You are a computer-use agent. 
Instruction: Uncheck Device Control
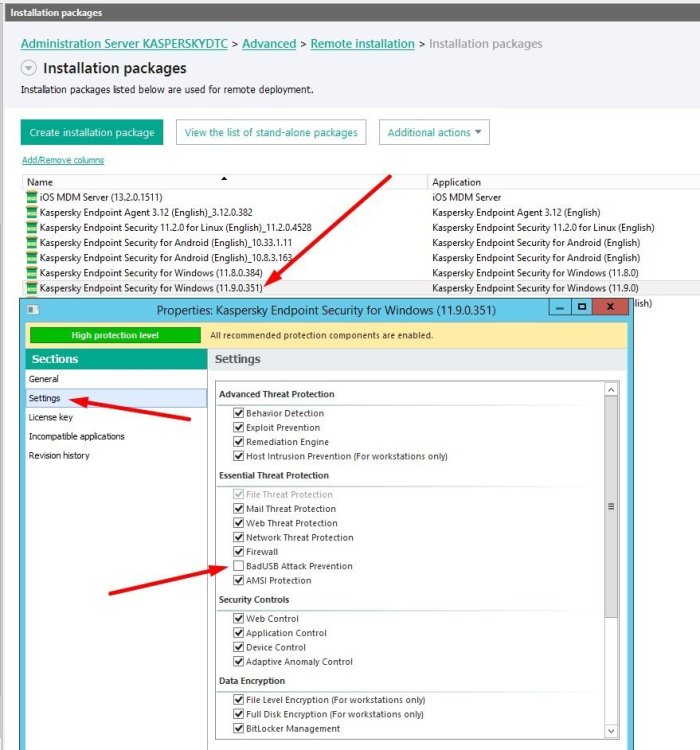[238, 647]
